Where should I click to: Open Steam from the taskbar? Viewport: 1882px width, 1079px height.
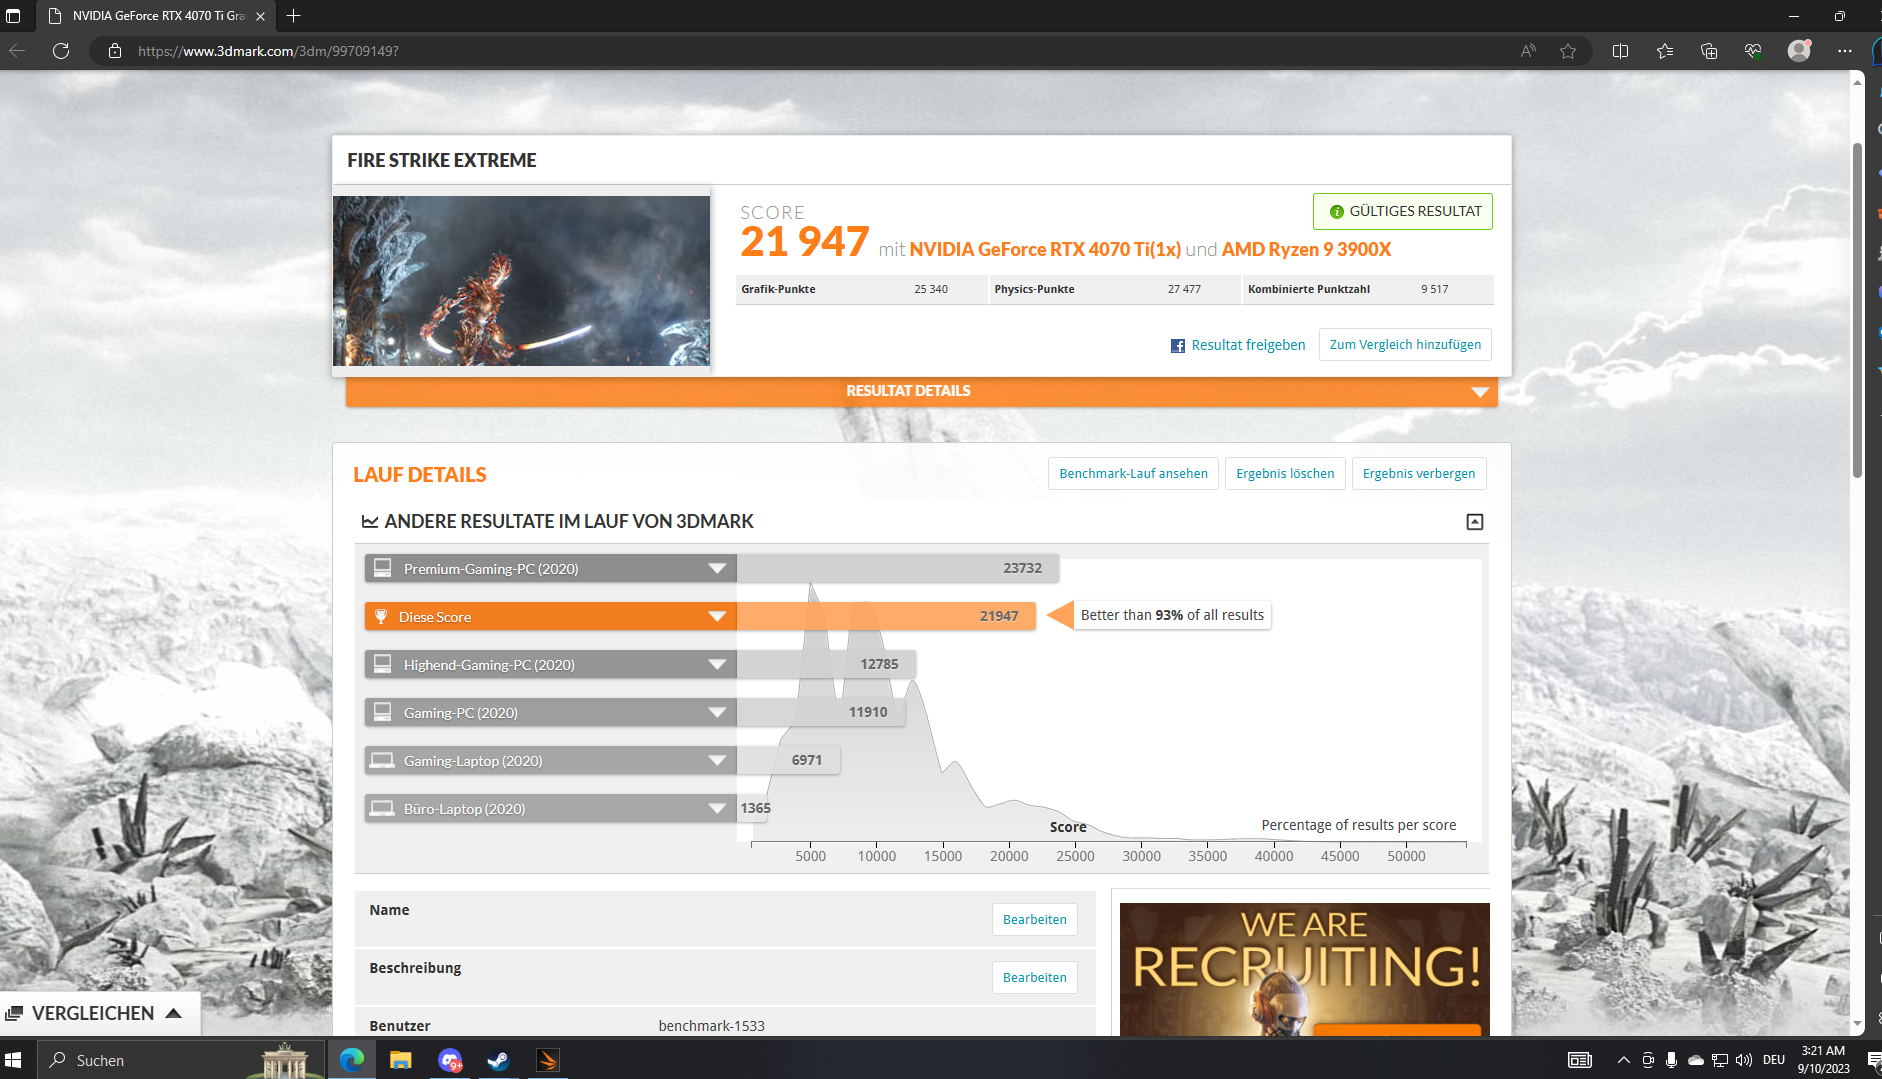coord(498,1060)
